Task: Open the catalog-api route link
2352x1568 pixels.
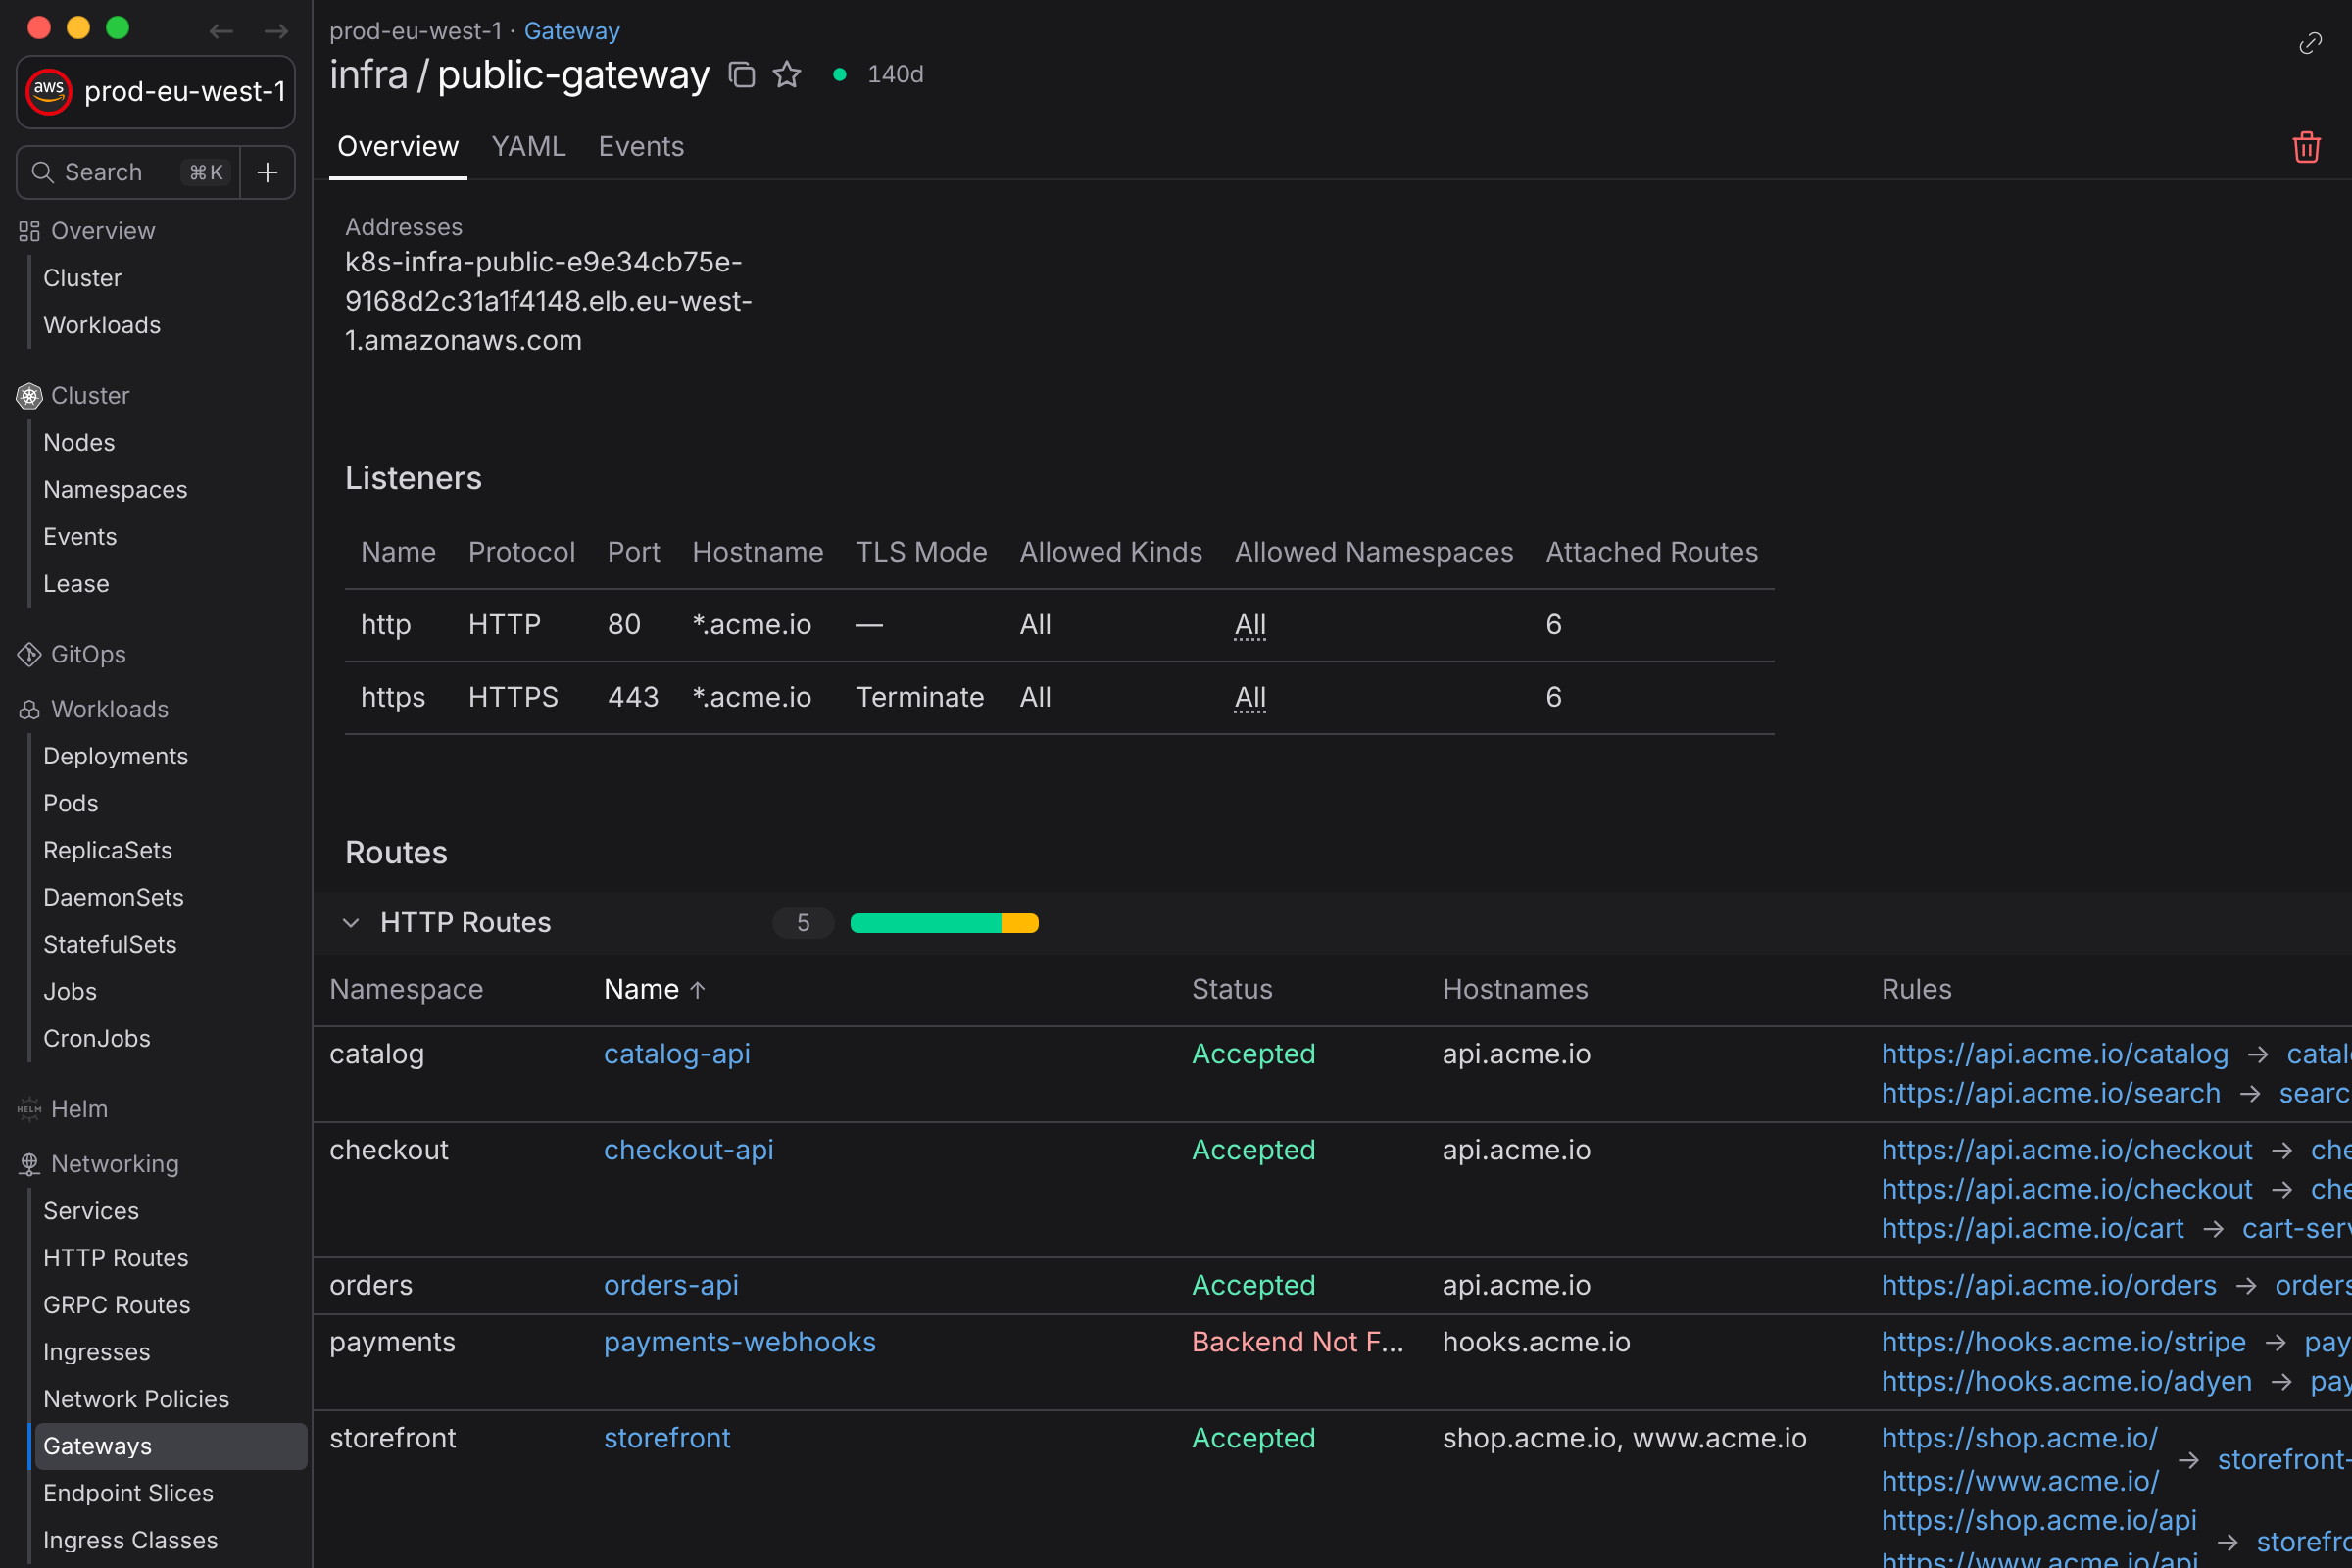Action: tap(677, 1054)
